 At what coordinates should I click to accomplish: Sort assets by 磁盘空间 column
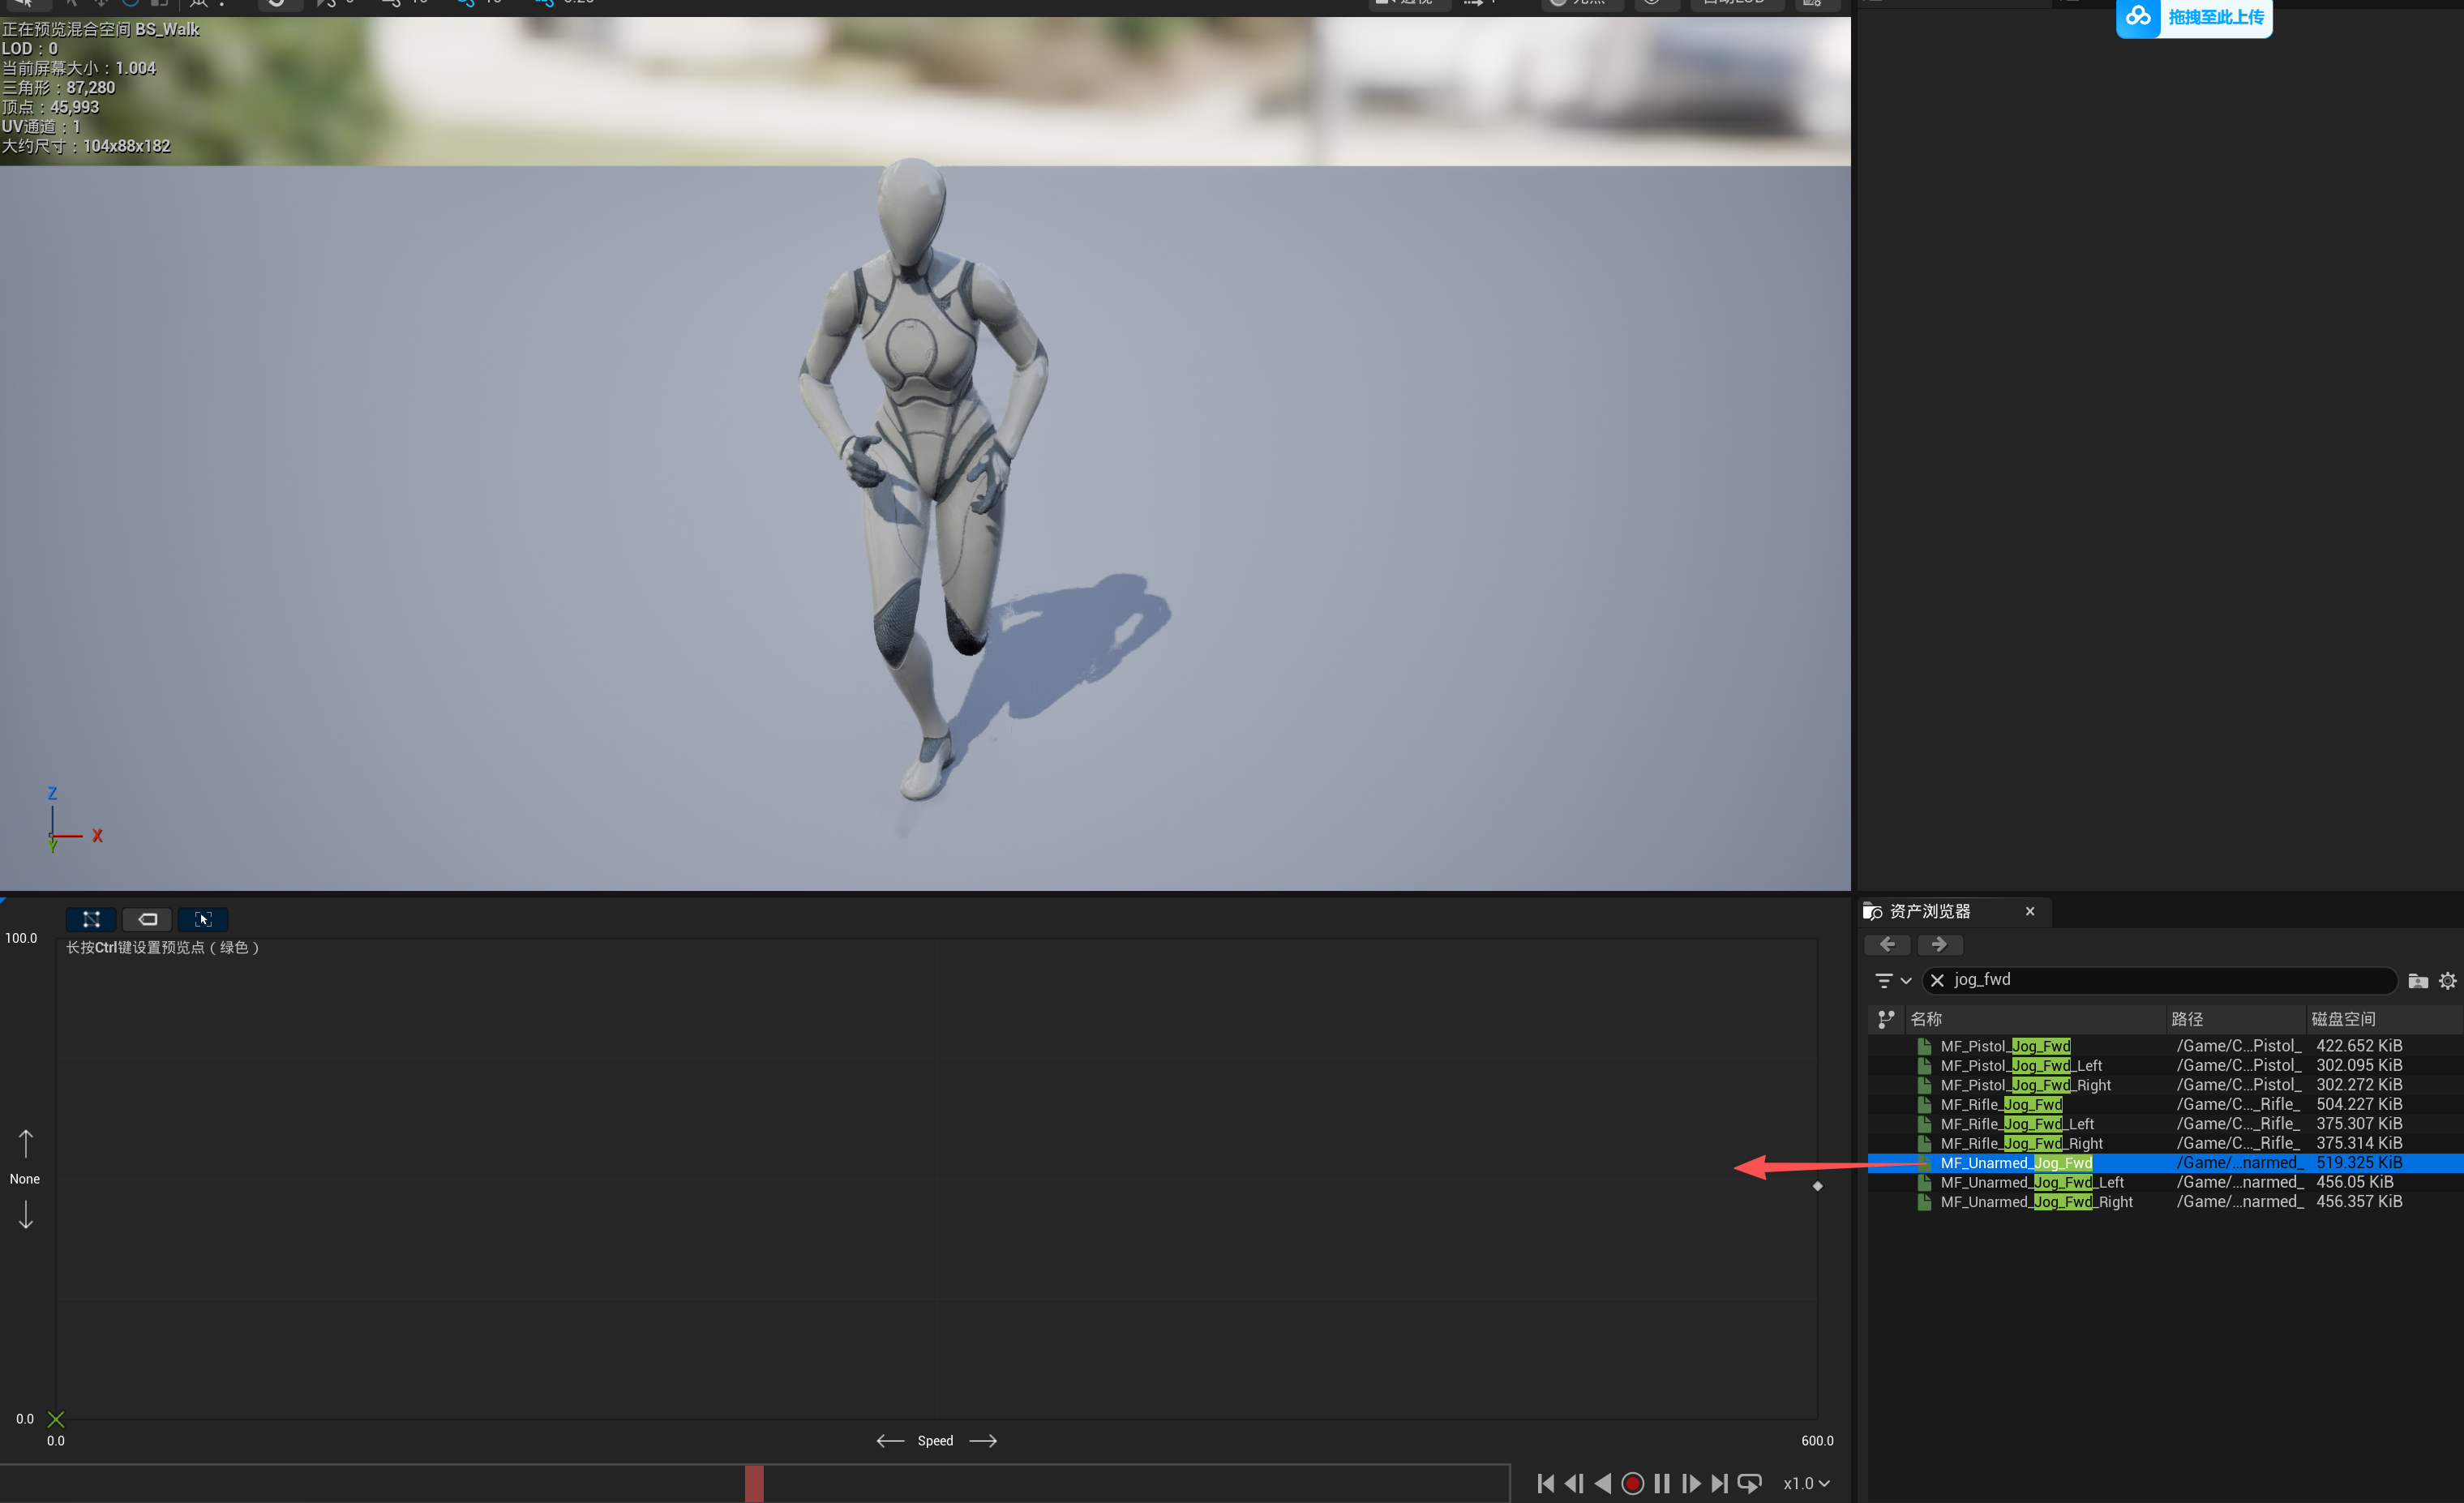[x=2343, y=1019]
